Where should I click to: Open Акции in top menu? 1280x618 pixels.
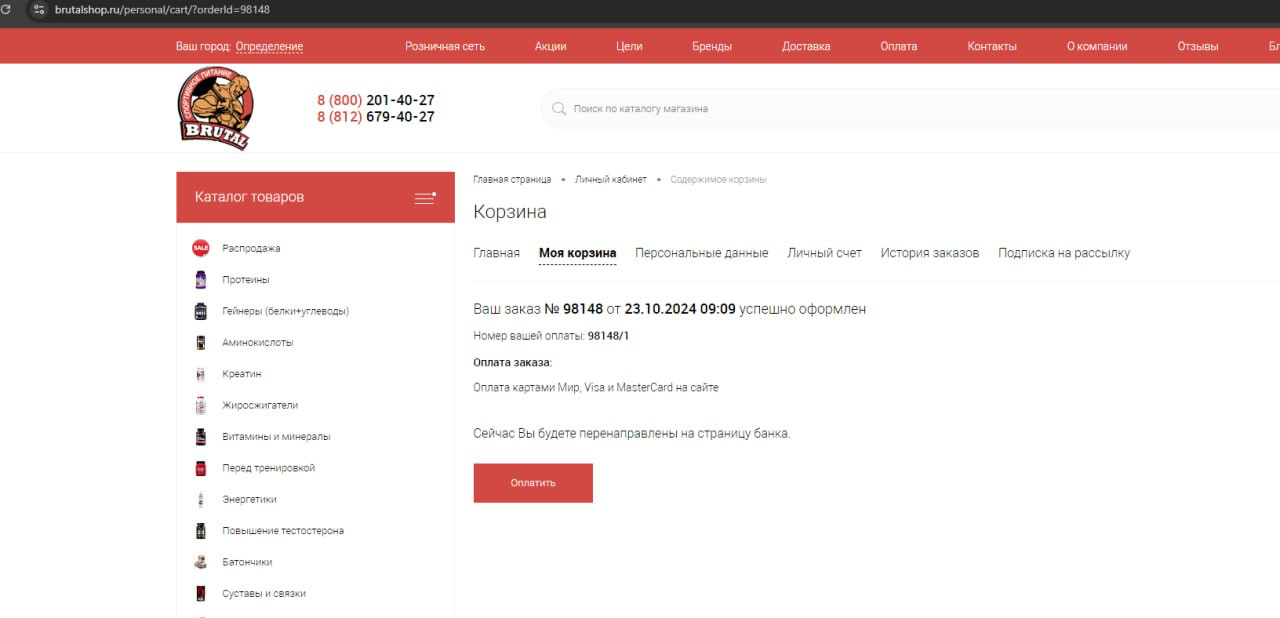tap(551, 46)
